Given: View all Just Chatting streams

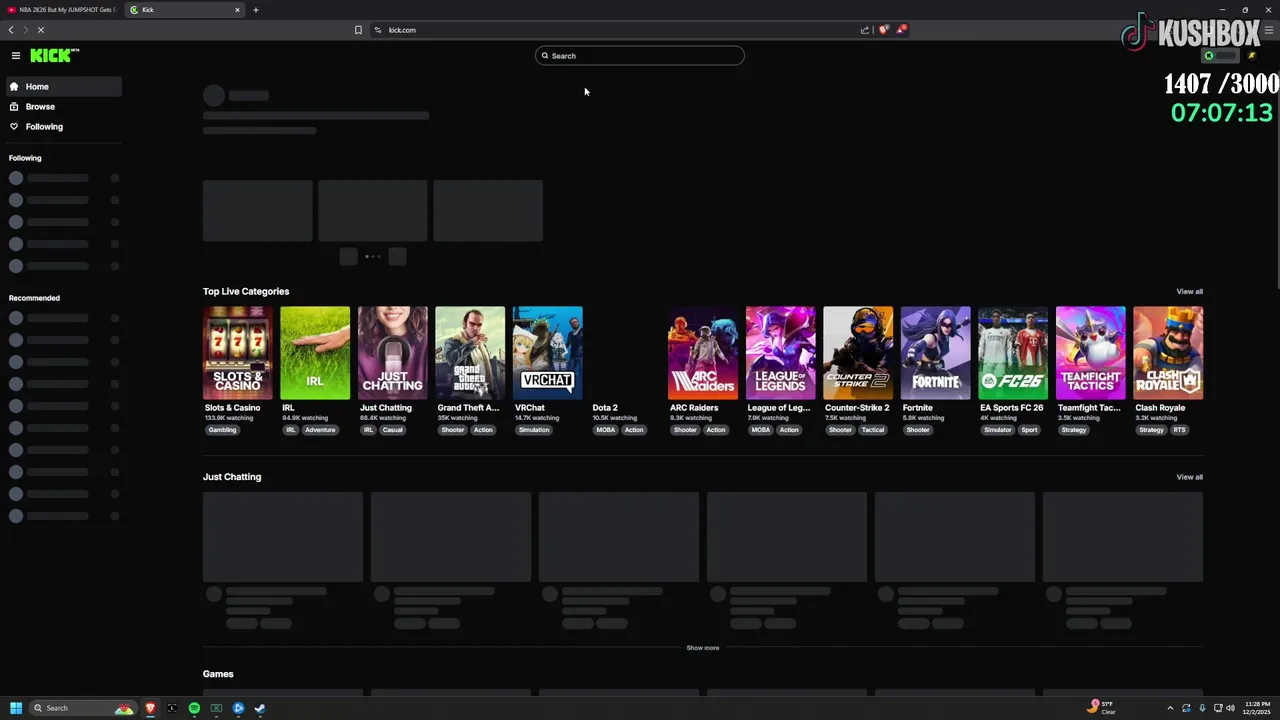Looking at the screenshot, I should [1189, 477].
